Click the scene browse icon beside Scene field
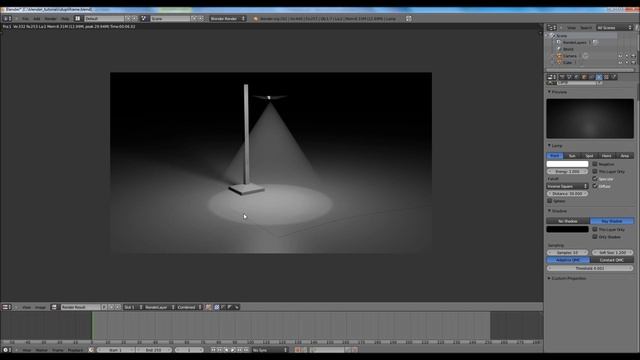The image size is (640, 360). coord(144,19)
